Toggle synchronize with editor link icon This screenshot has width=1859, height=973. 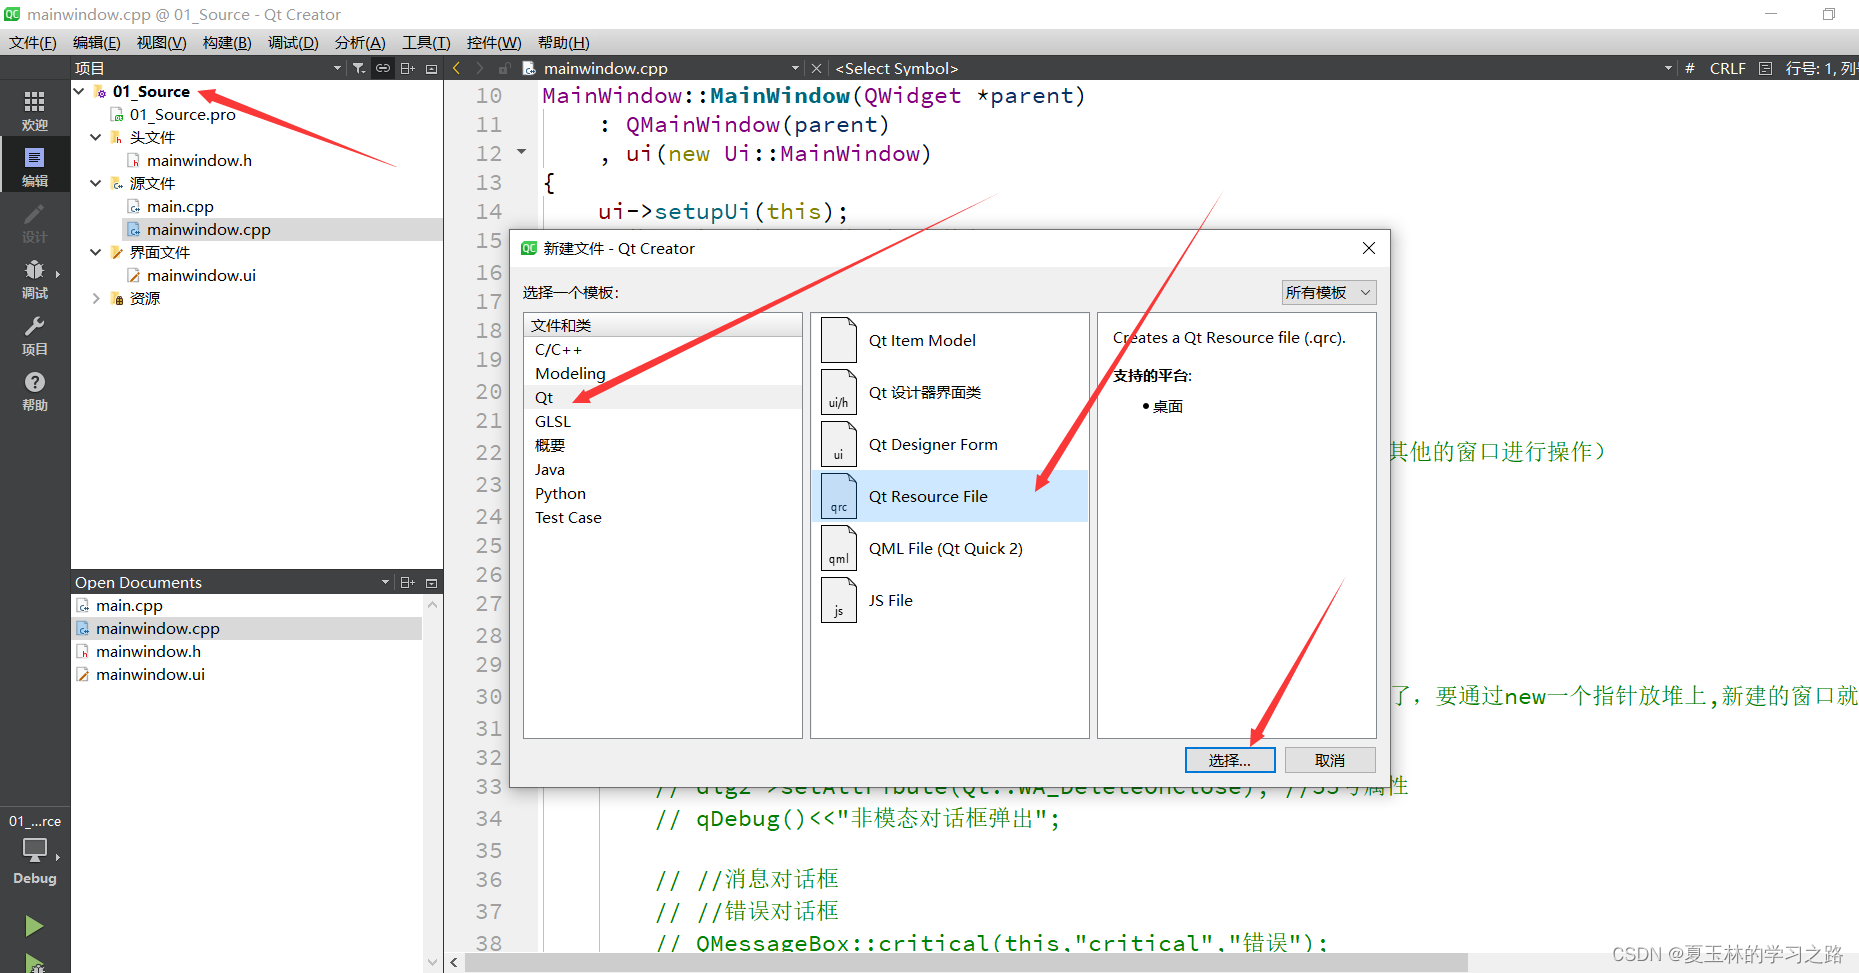point(383,68)
